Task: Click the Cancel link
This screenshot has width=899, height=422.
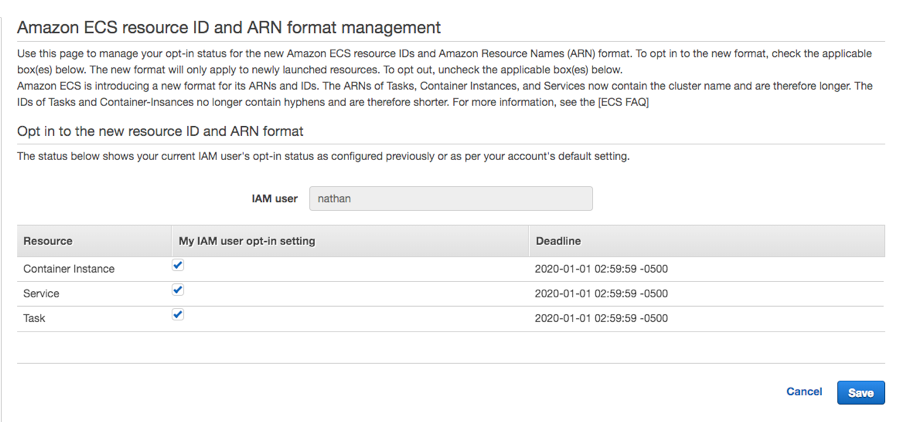Action: pos(804,392)
